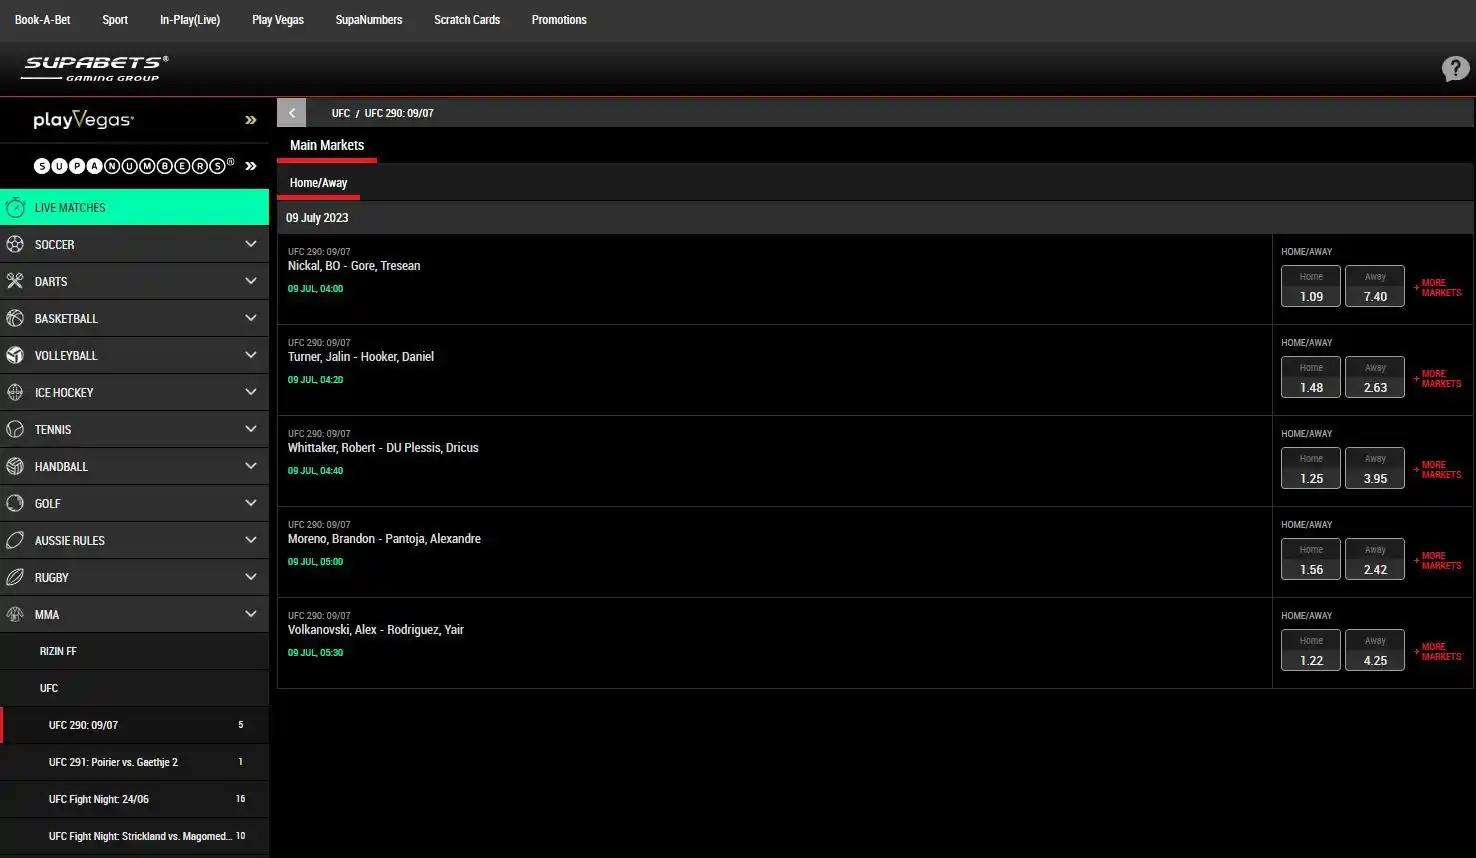Open More Markets for Moreno vs Pantoja
Screen dimensions: 1476x858
pos(1438,561)
